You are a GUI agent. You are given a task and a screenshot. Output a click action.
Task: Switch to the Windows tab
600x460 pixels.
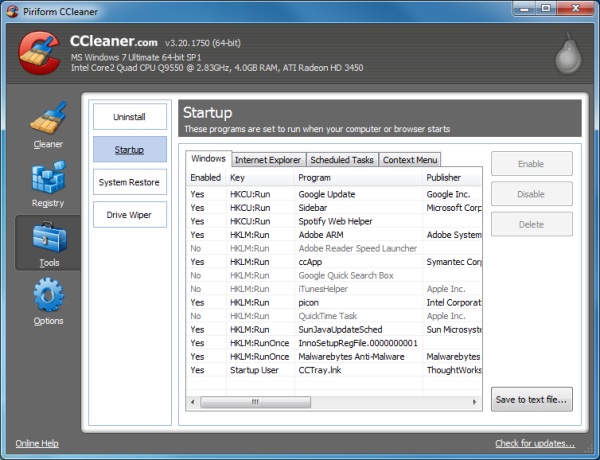[x=209, y=158]
